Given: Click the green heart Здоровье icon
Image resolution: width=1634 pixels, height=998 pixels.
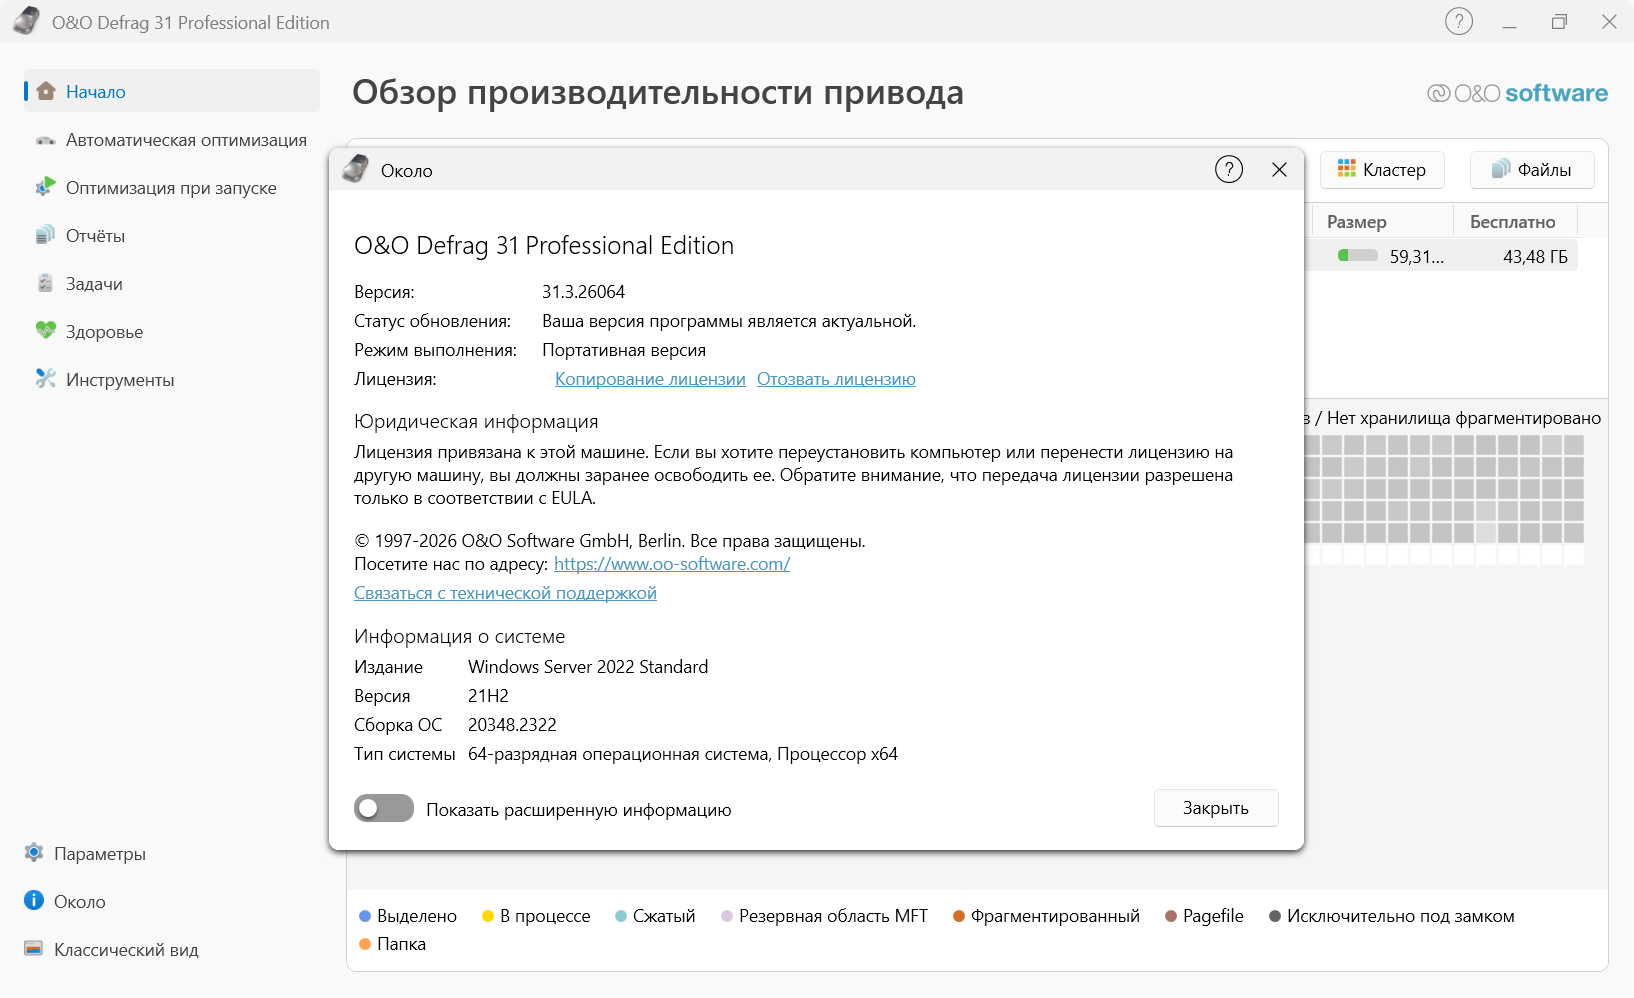Looking at the screenshot, I should click(46, 330).
